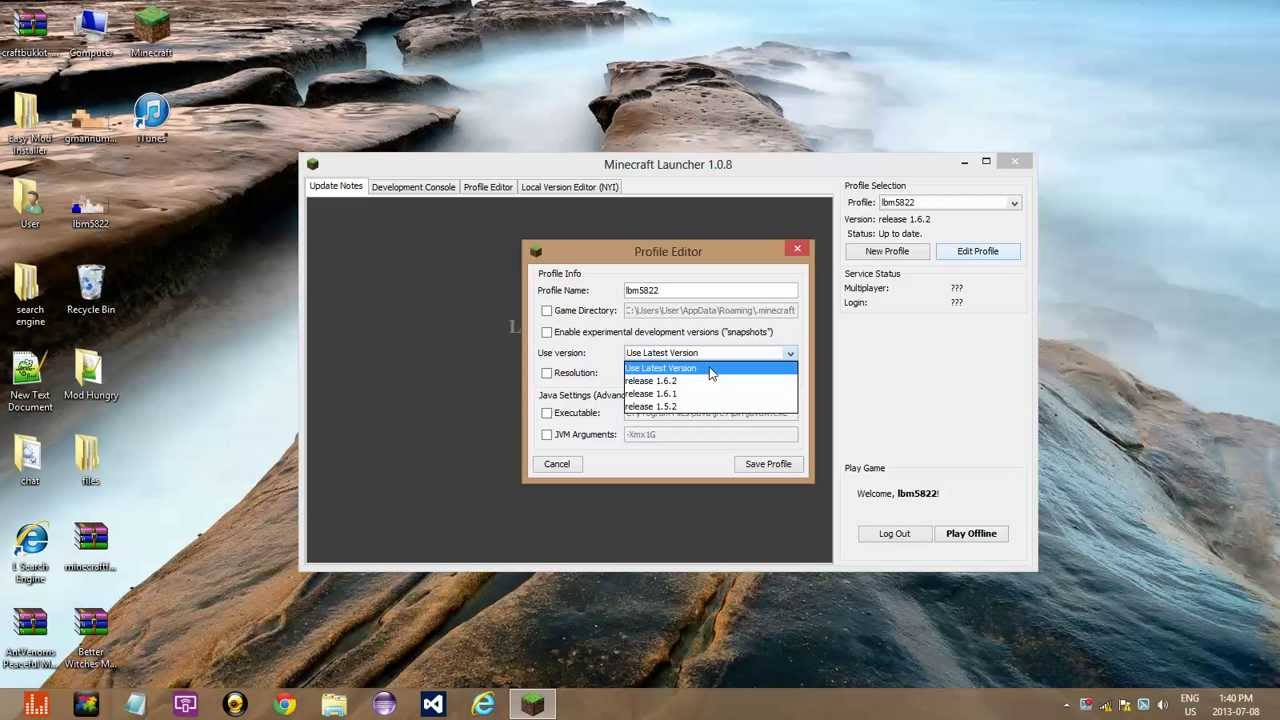Image resolution: width=1280 pixels, height=720 pixels.
Task: Open Local Version Editor (NYI) tab
Action: pyautogui.click(x=570, y=187)
